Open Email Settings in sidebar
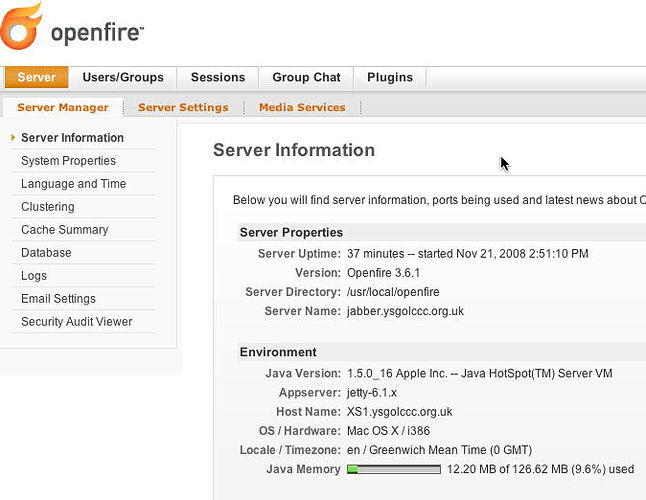Screen dimensions: 646x500 tap(58, 299)
